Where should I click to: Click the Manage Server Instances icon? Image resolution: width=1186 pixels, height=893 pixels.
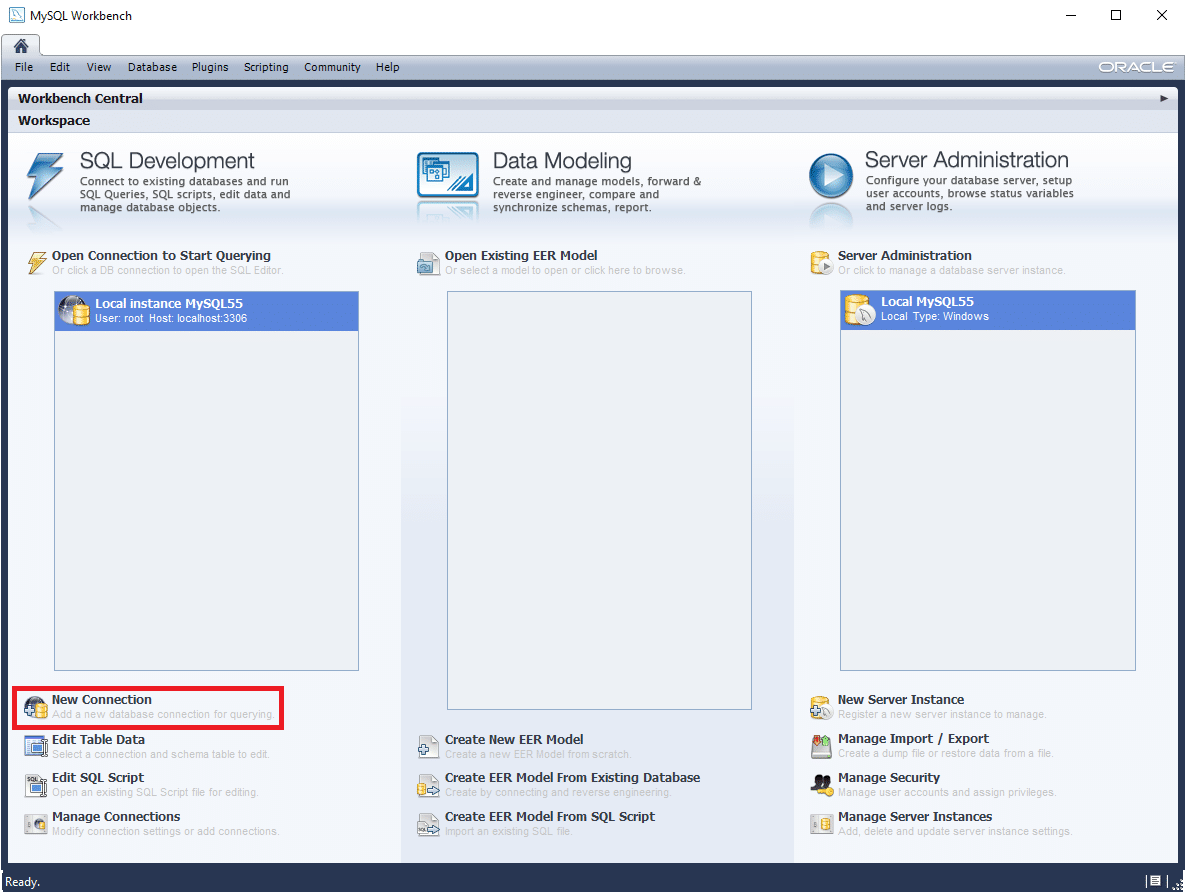(821, 823)
